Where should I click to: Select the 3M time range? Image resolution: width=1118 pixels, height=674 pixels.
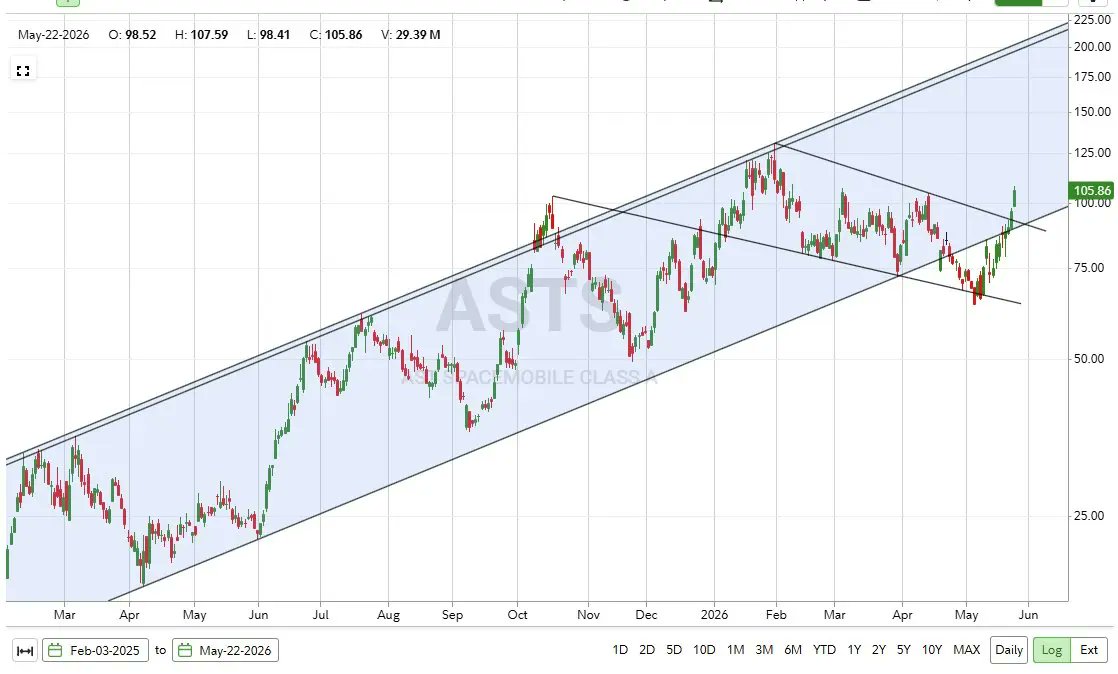(x=764, y=650)
